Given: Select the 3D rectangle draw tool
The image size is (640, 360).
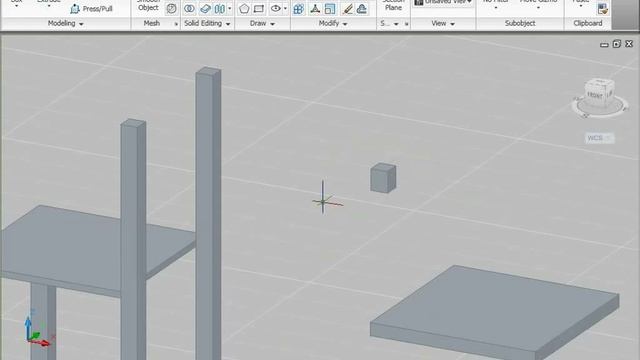Looking at the screenshot, I should pos(259,9).
